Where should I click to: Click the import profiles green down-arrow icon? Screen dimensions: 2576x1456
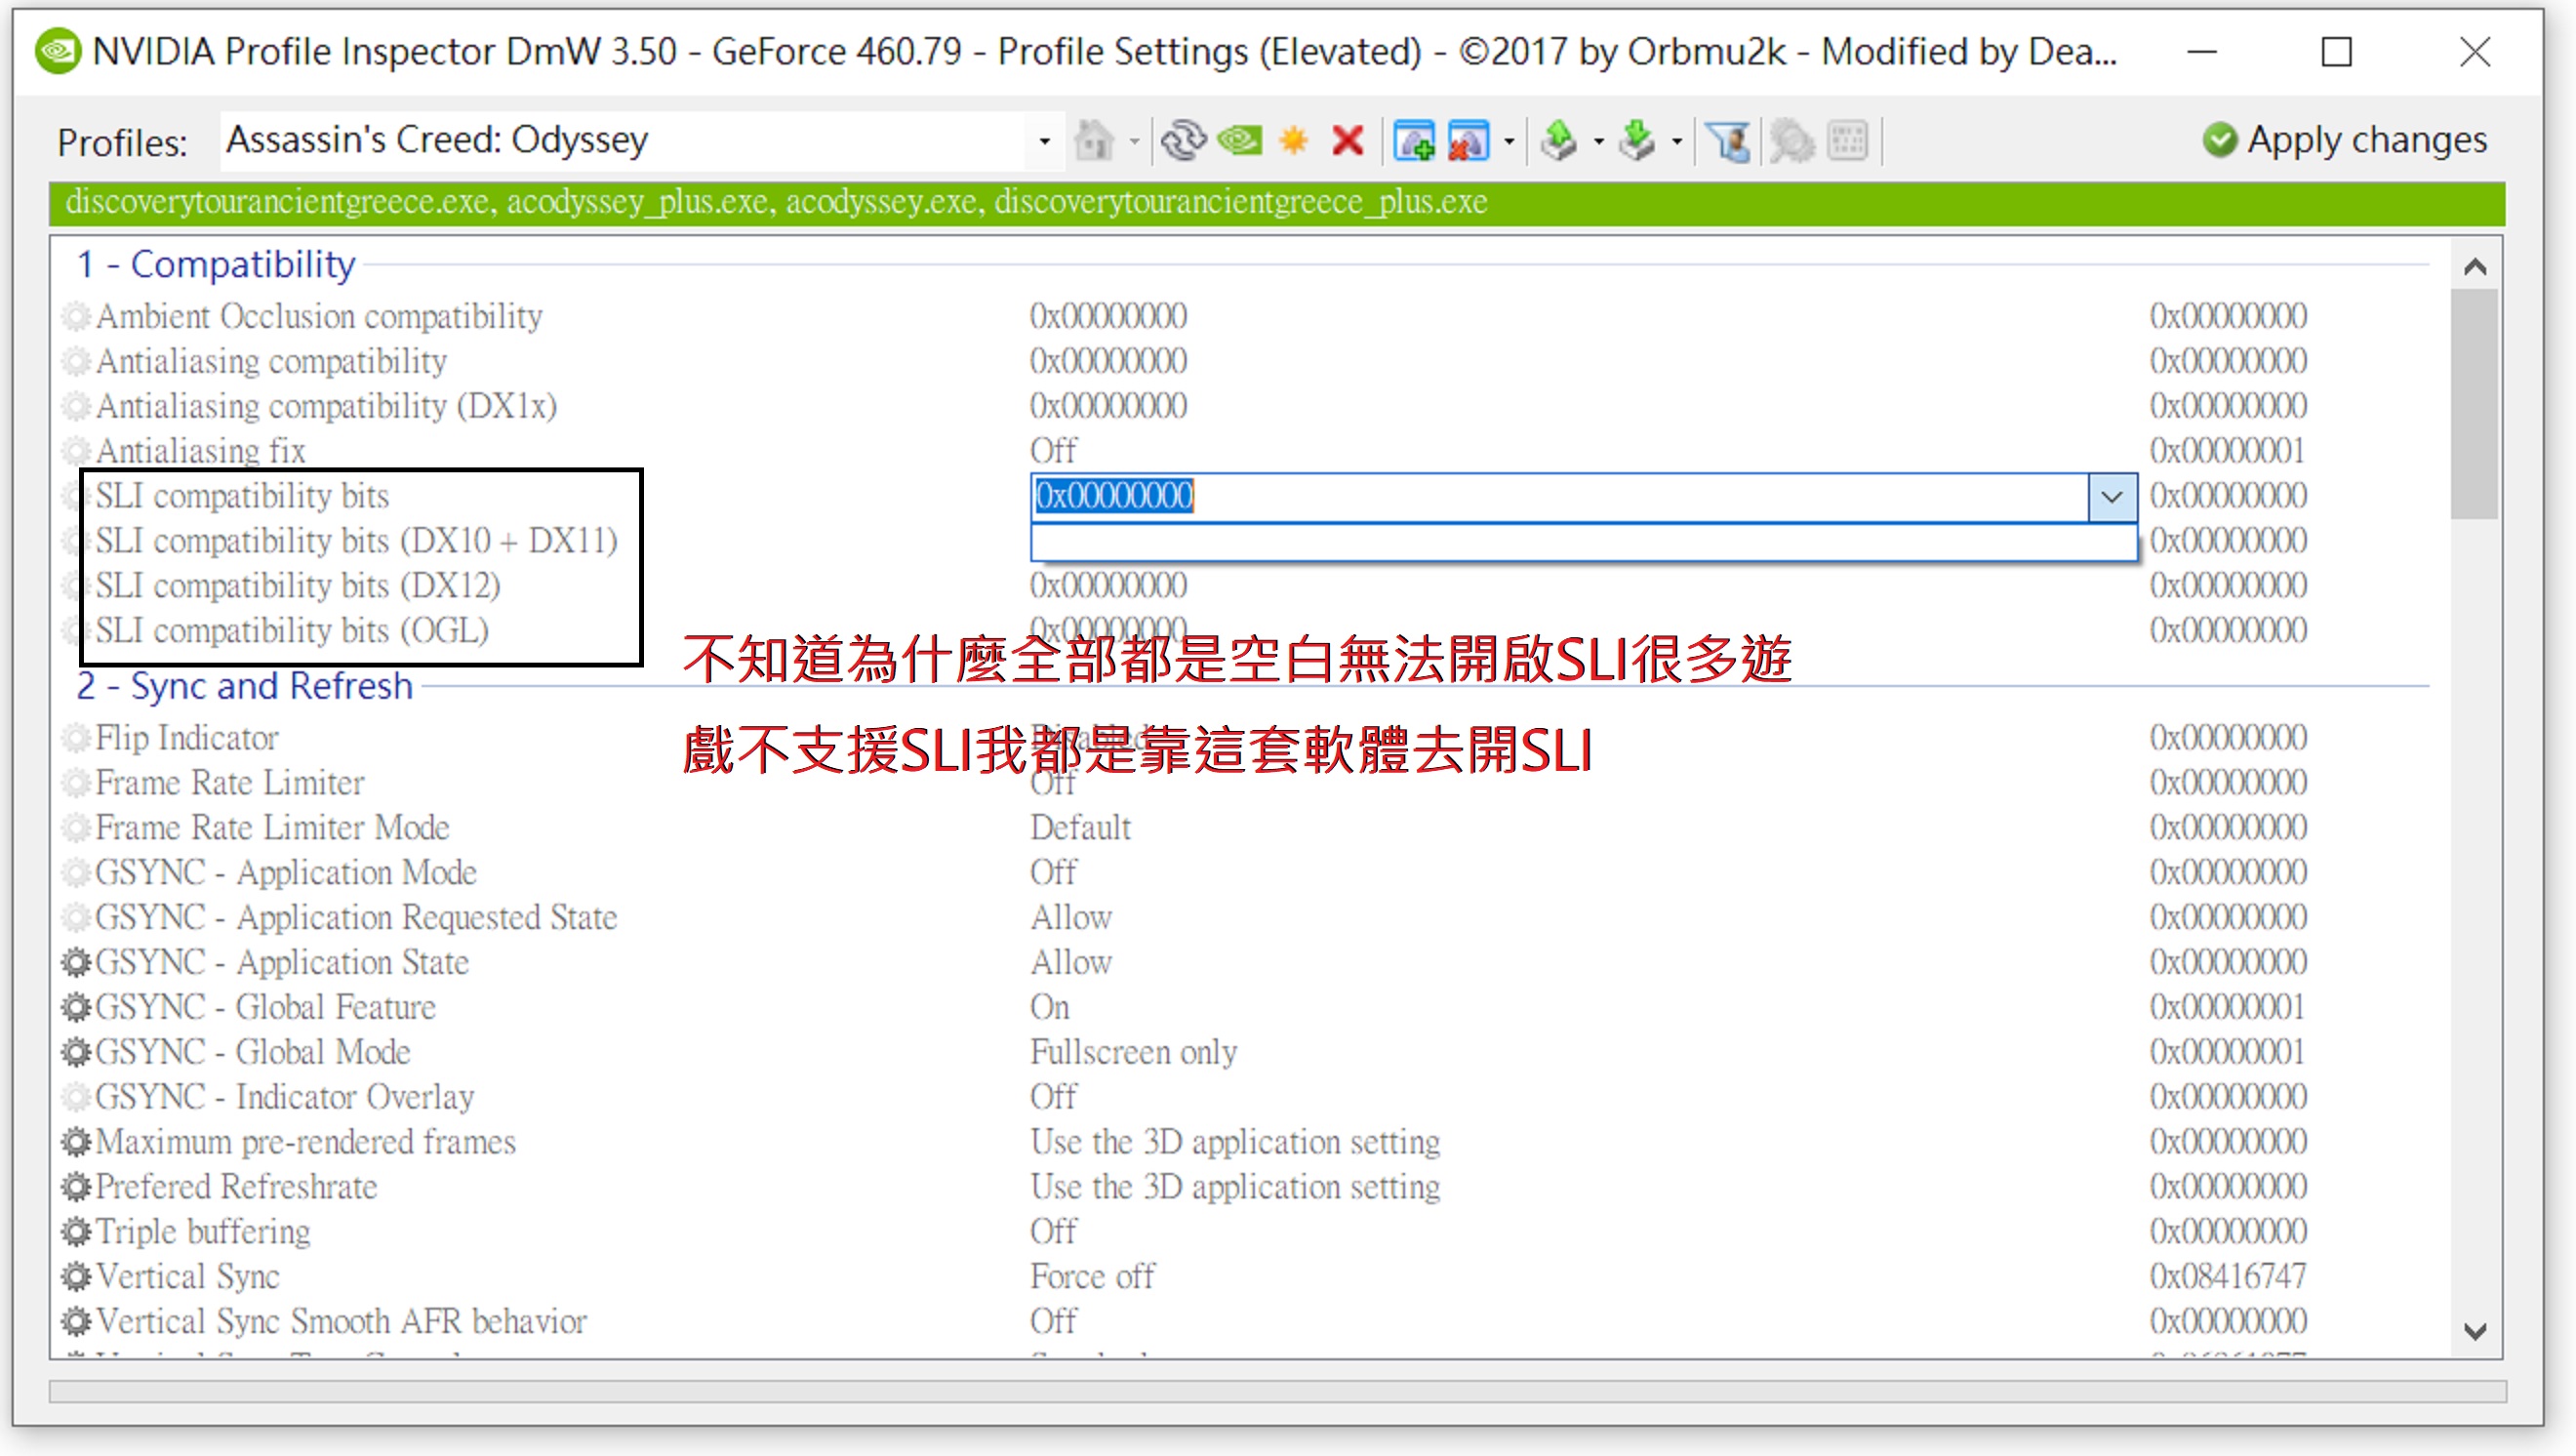point(1638,140)
